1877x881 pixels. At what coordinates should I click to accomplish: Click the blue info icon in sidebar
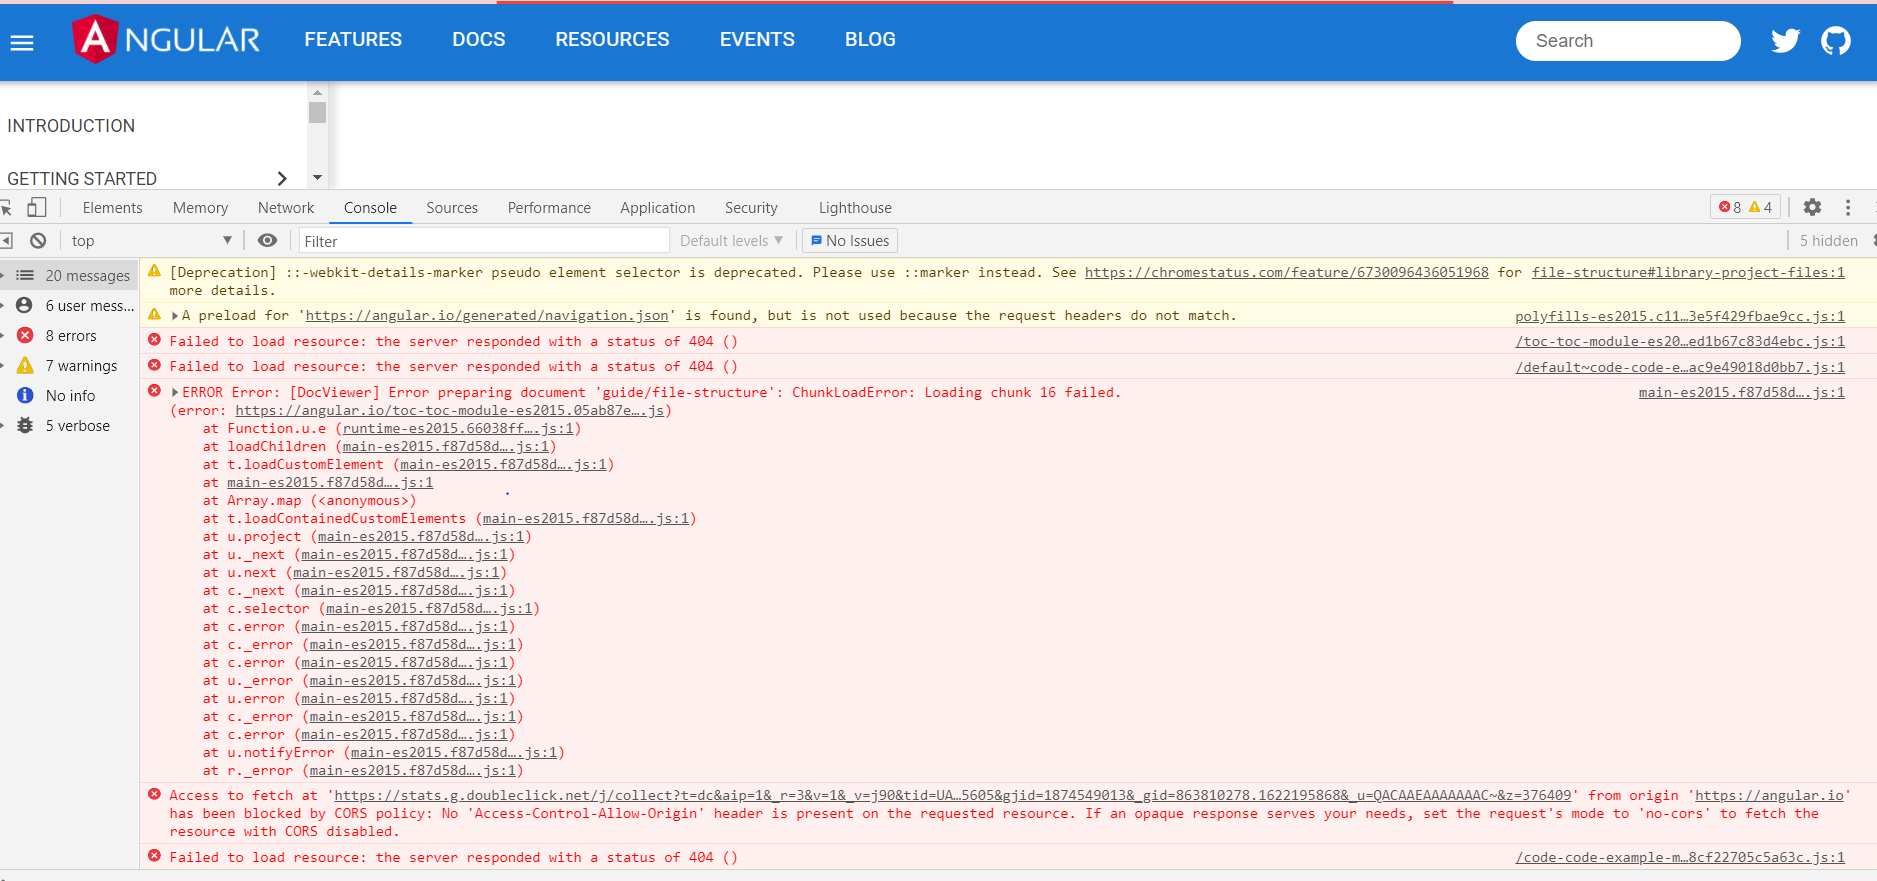tap(25, 396)
